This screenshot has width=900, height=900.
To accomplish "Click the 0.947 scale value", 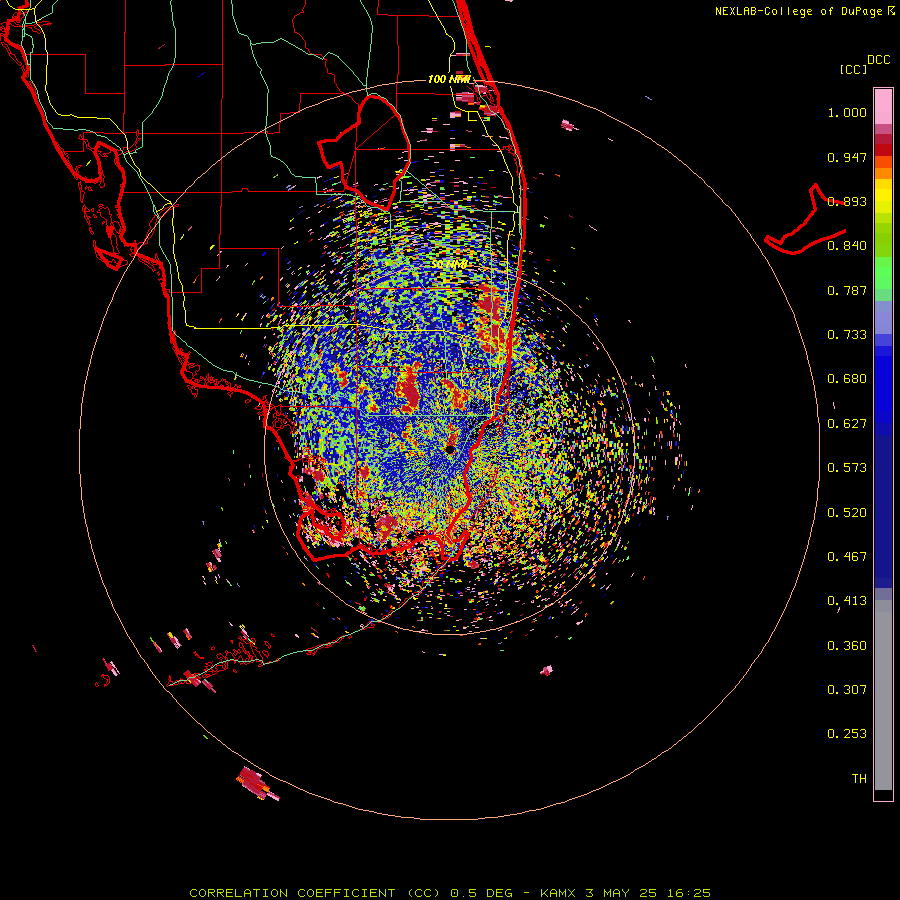I will [847, 157].
